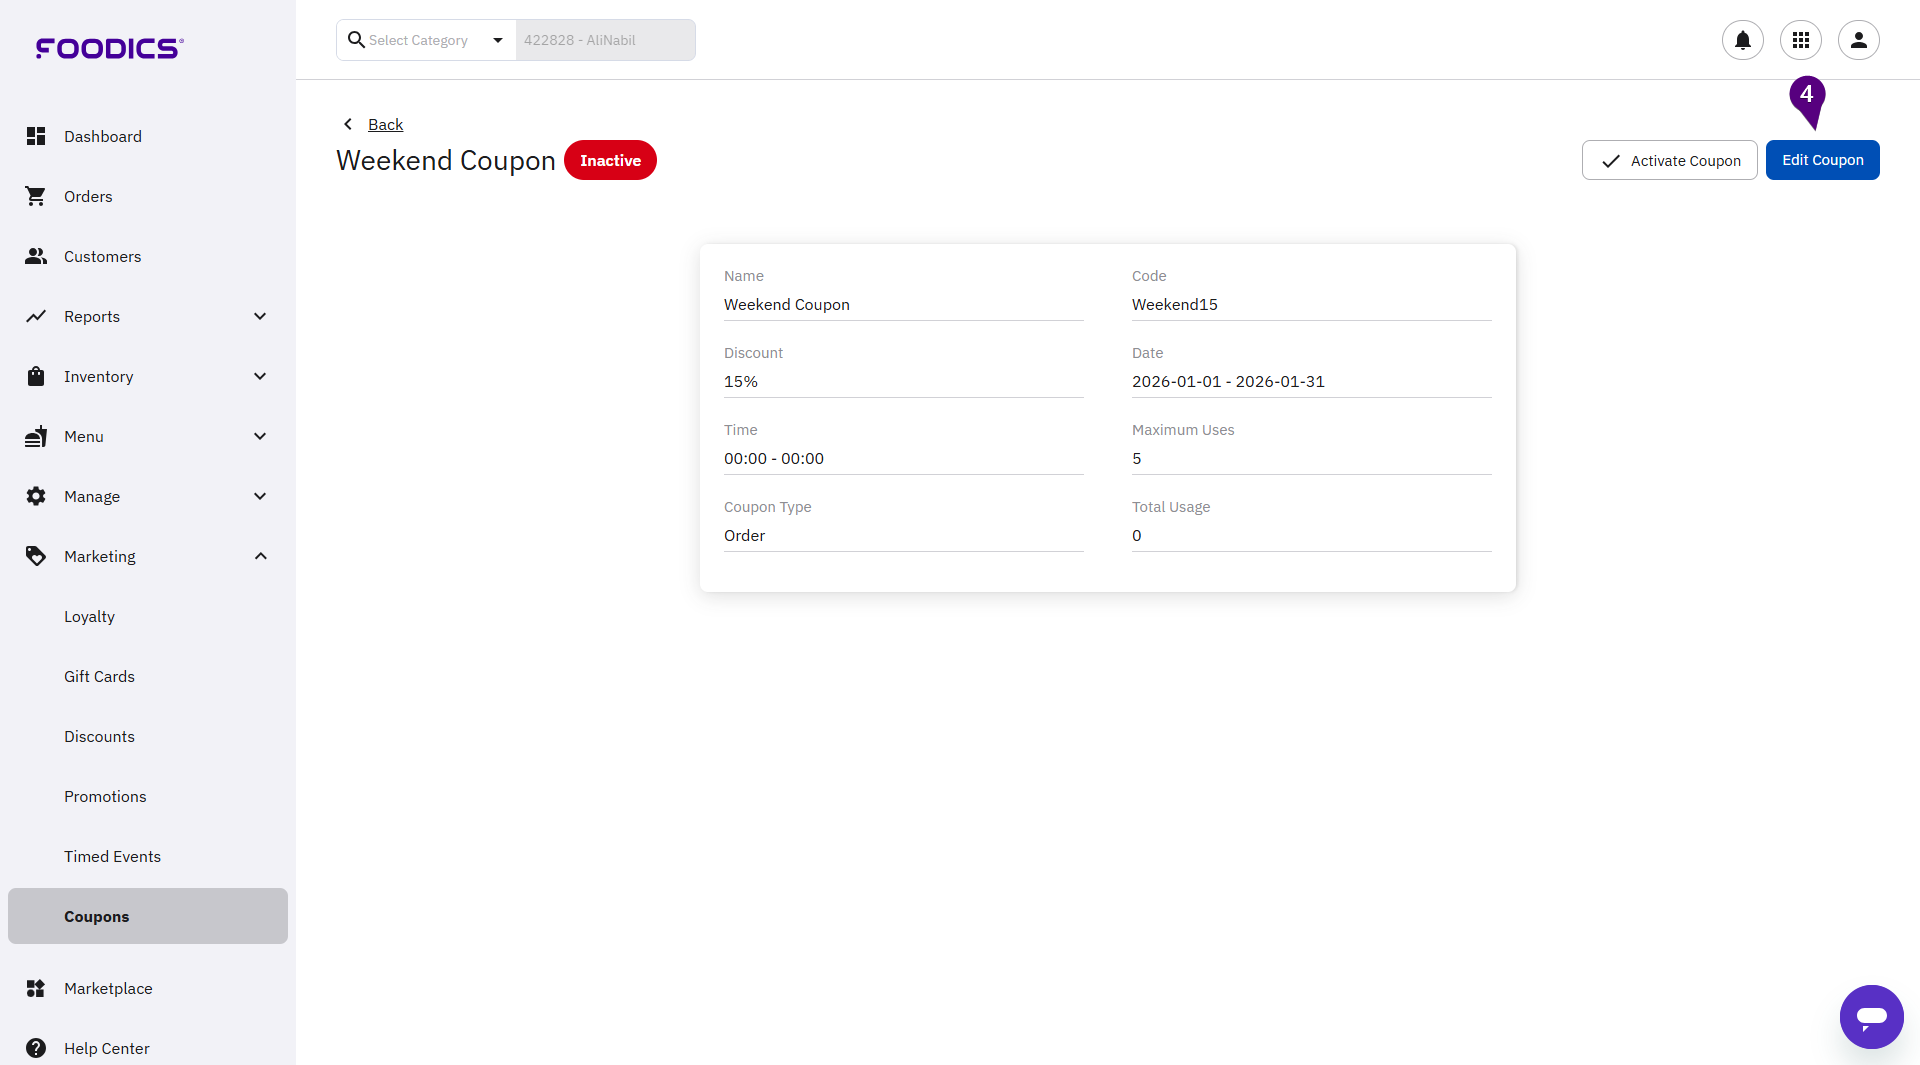Viewport: 1920px width, 1065px height.
Task: Expand the Inventory menu chevron
Action: tap(260, 376)
